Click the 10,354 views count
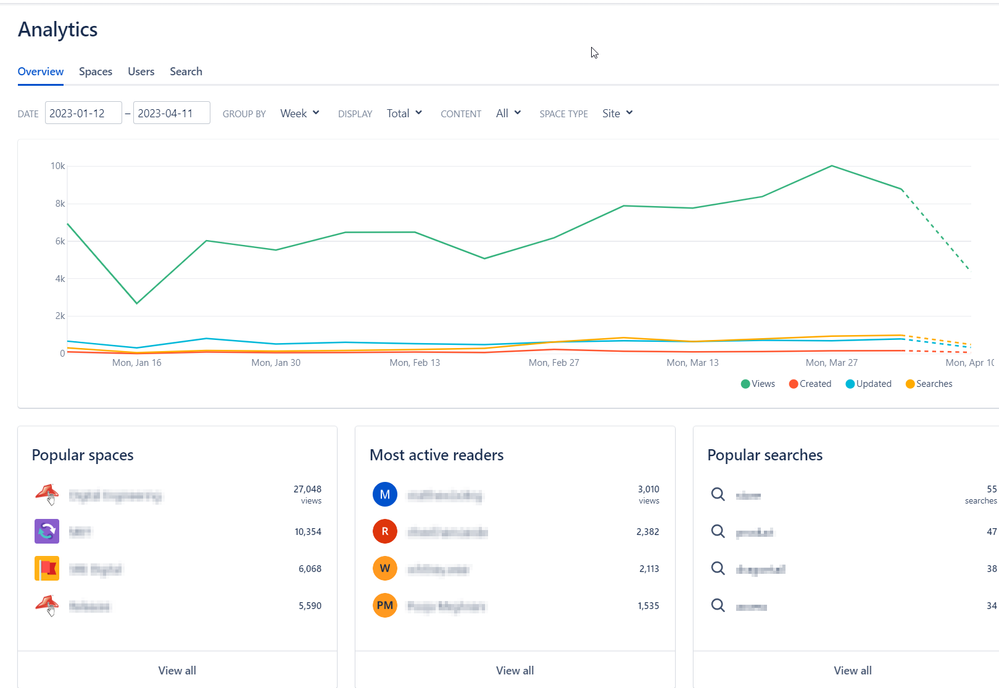The width and height of the screenshot is (999, 688). 308,531
